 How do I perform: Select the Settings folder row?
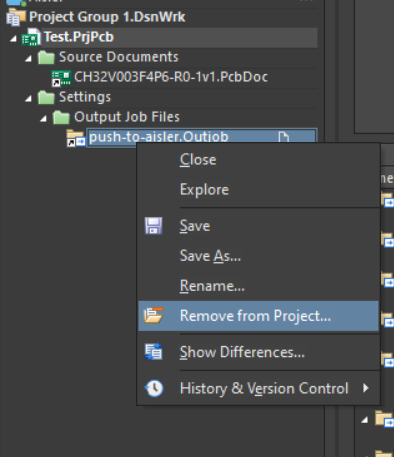point(85,97)
